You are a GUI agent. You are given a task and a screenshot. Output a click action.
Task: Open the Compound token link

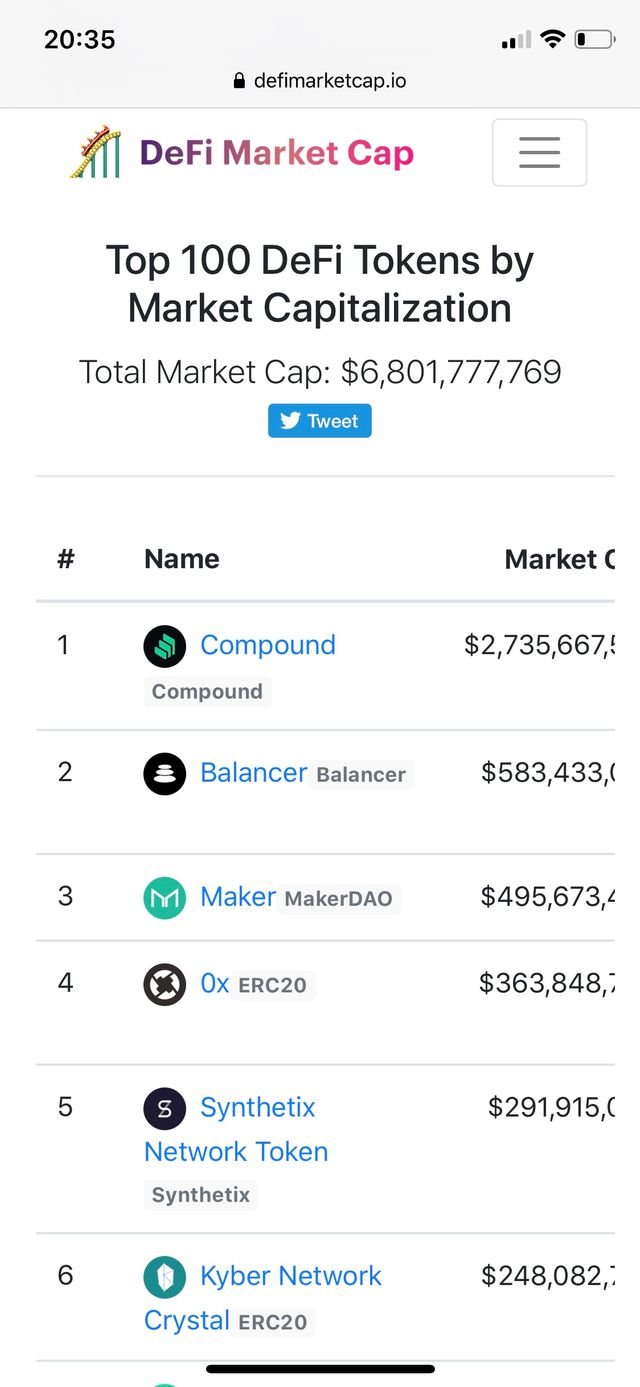coord(268,645)
